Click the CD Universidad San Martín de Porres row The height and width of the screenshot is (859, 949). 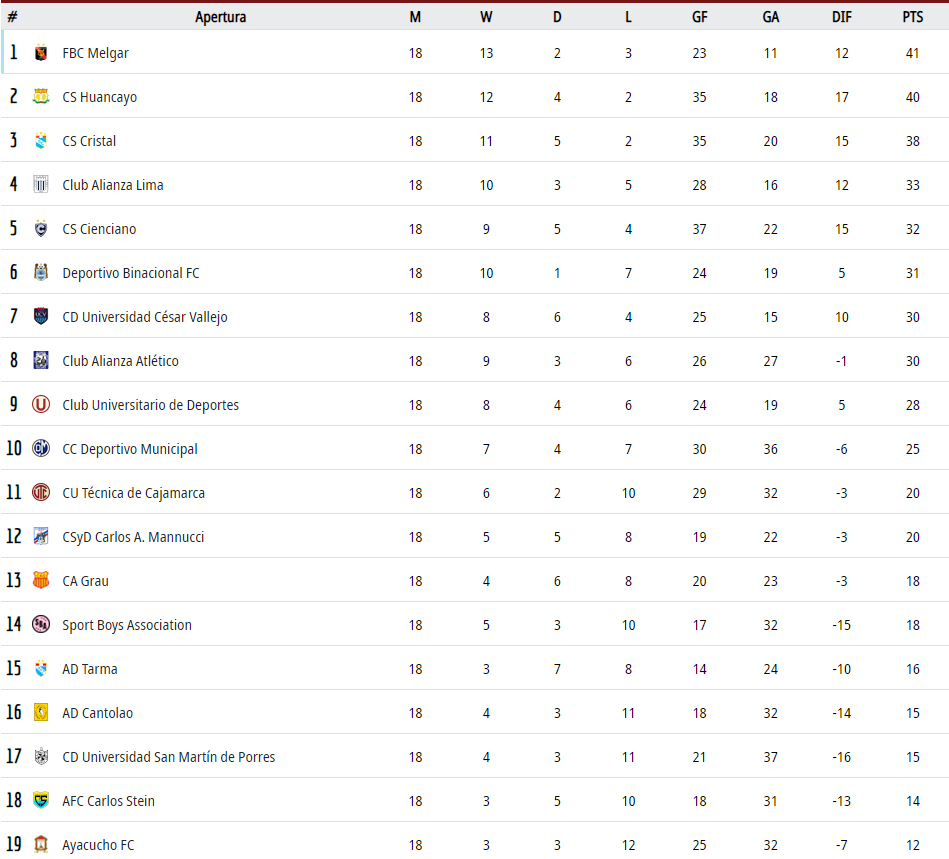point(474,756)
